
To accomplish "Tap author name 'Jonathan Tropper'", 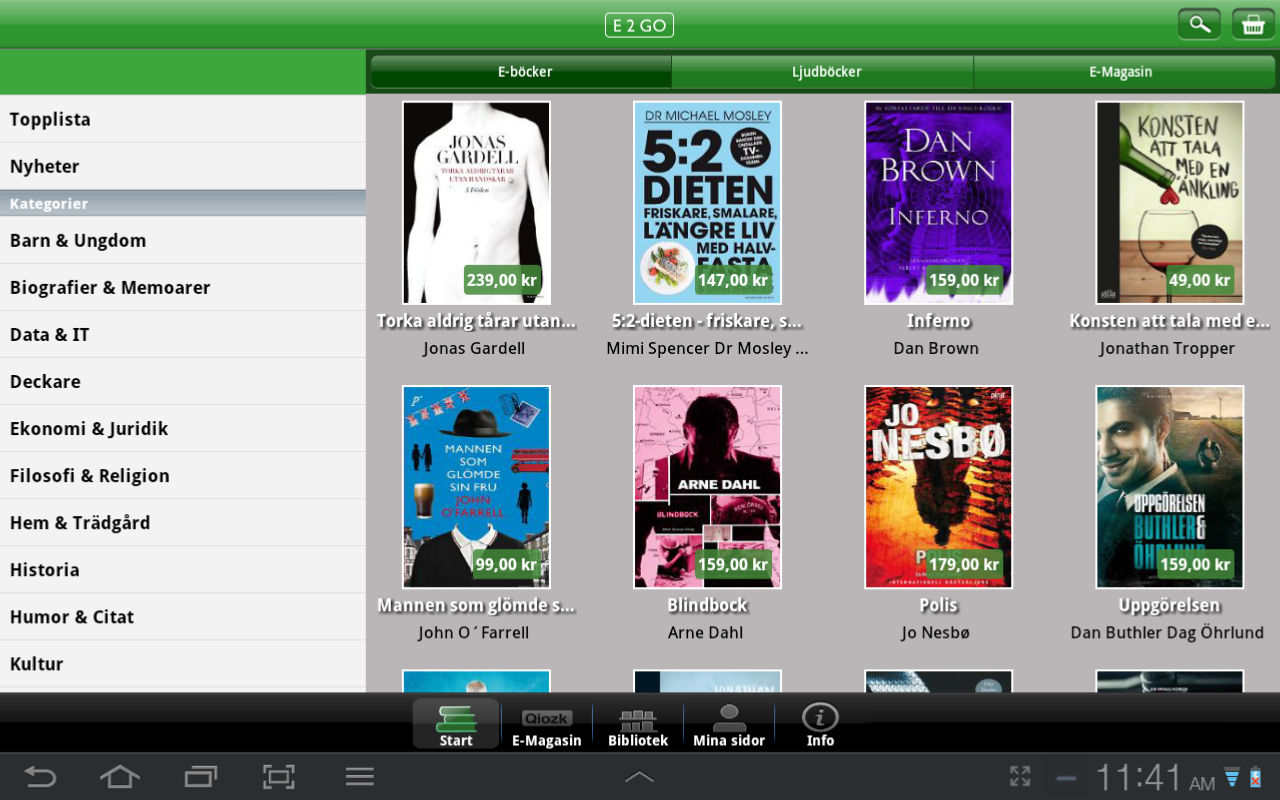I will pos(1167,348).
